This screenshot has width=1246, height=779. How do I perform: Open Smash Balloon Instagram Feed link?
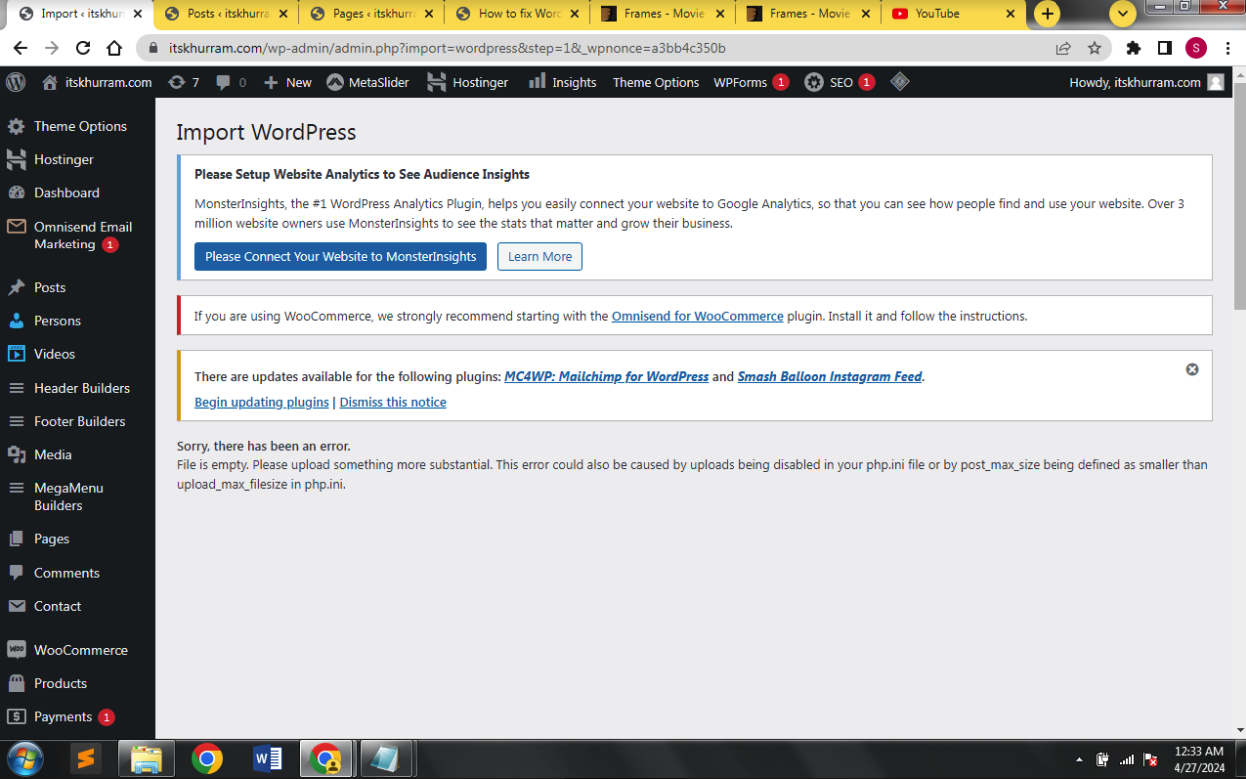829,377
